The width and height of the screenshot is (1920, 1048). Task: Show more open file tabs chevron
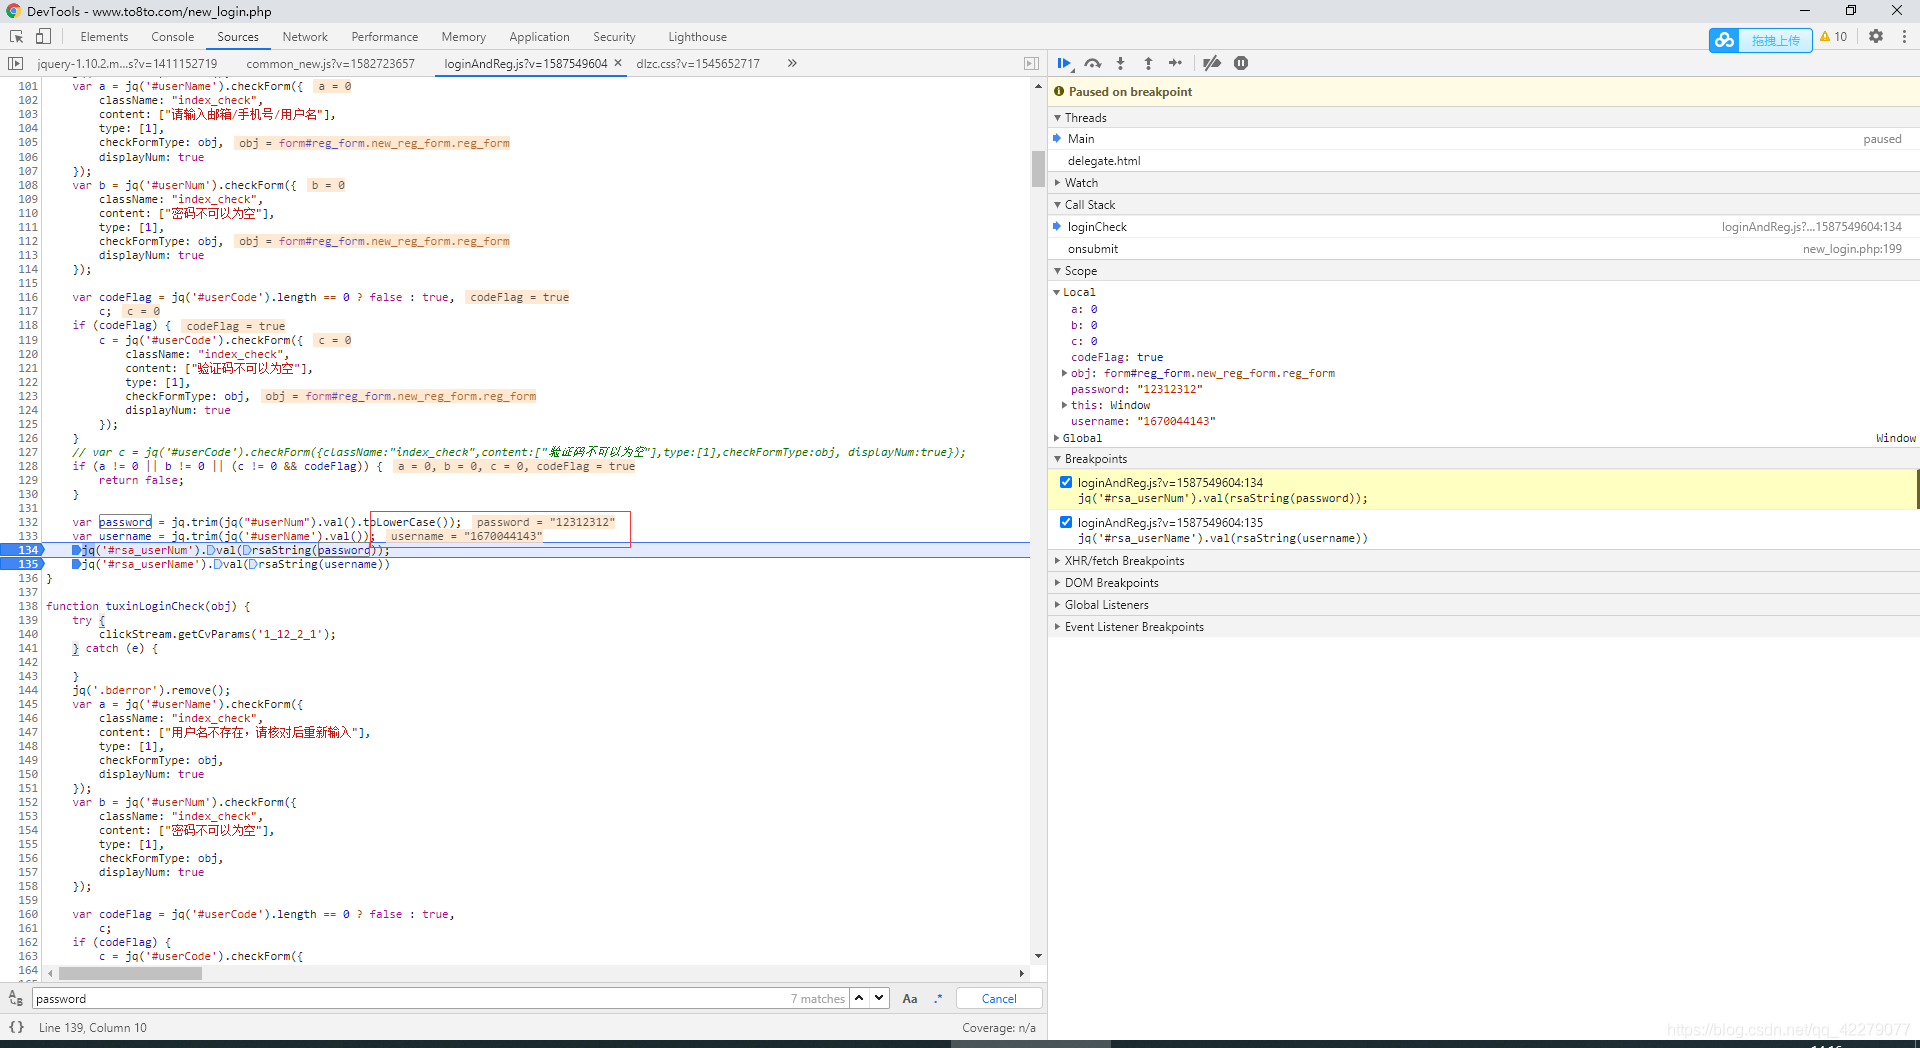792,63
